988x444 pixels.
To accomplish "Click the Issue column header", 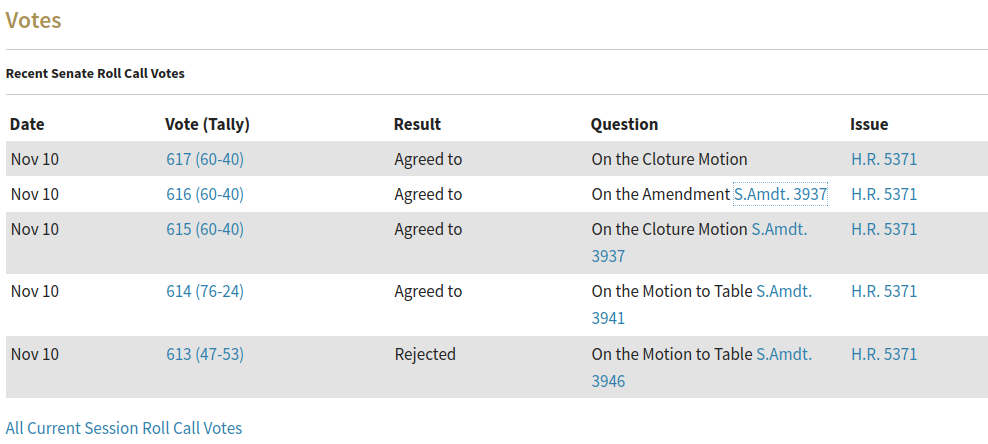I will pos(869,124).
